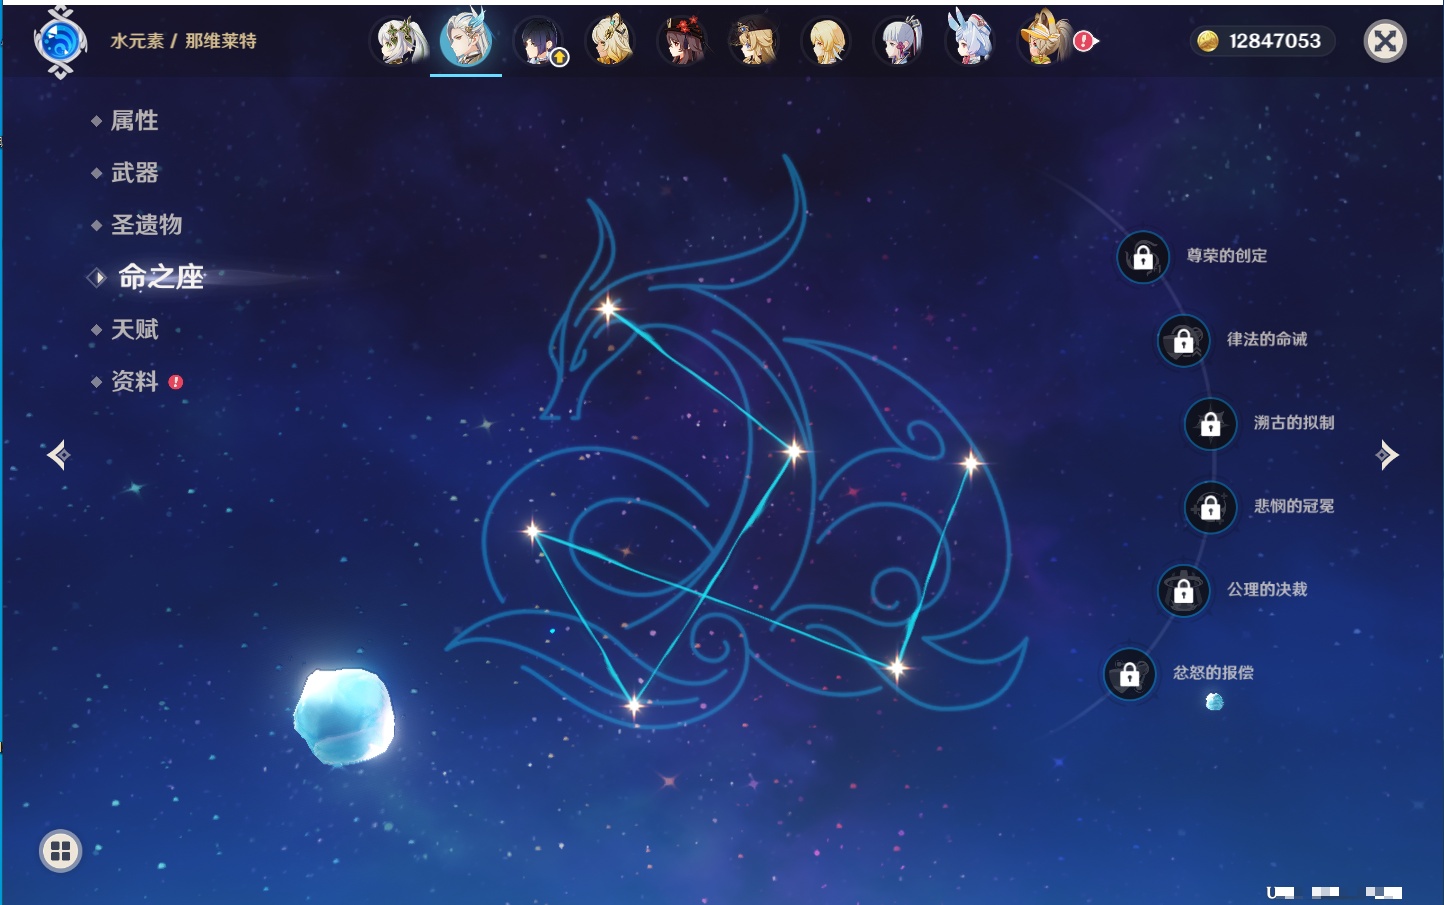Screen dimensions: 1444x905
Task: Switch to Hu Tao's character portrait
Action: pos(683,42)
